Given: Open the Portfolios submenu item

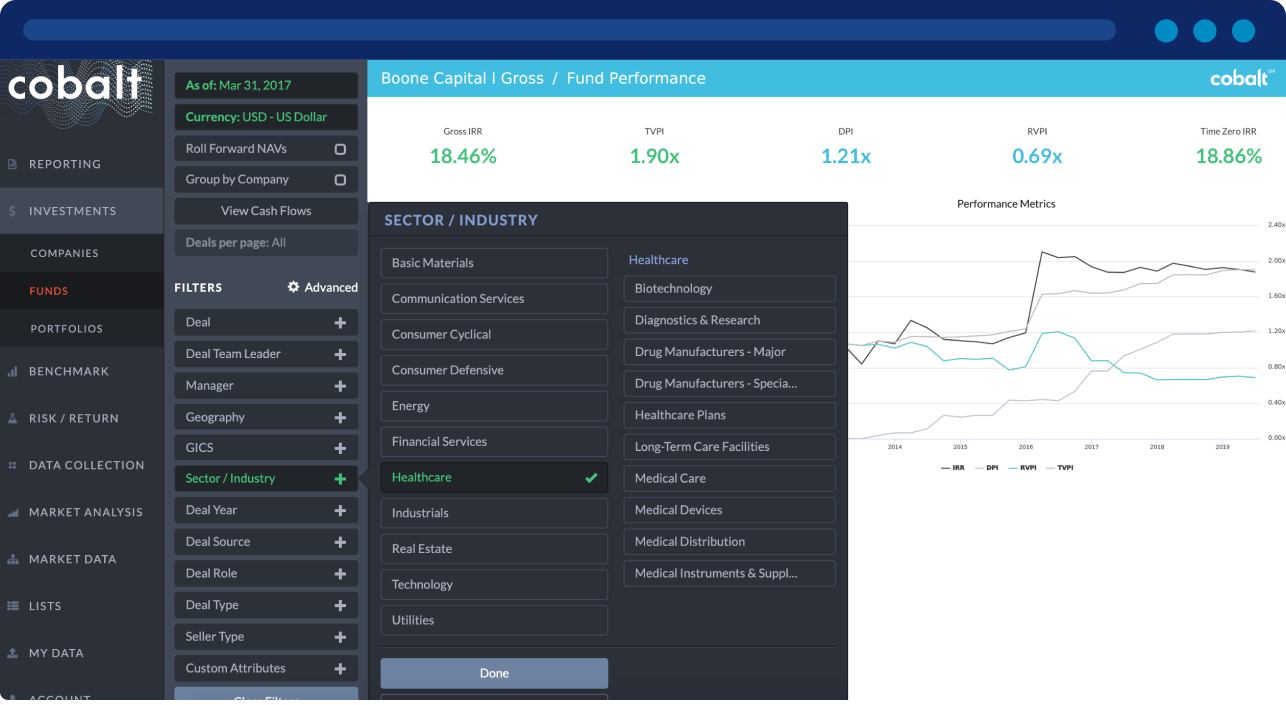Looking at the screenshot, I should tap(81, 328).
